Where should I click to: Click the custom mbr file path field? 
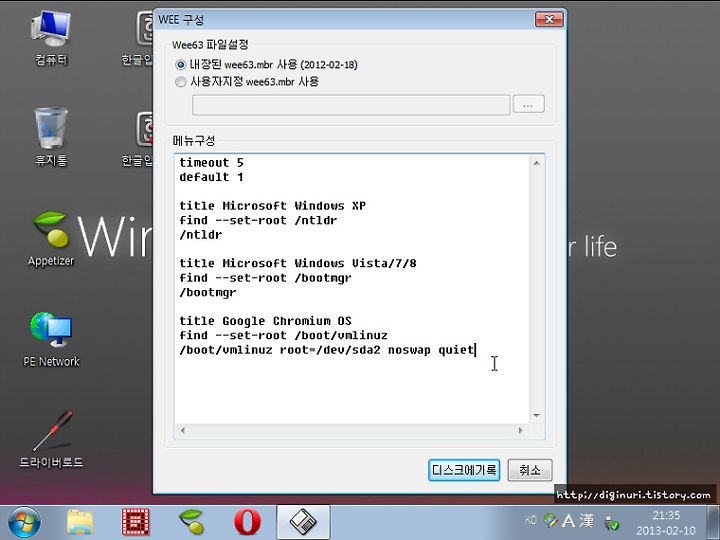coord(351,105)
